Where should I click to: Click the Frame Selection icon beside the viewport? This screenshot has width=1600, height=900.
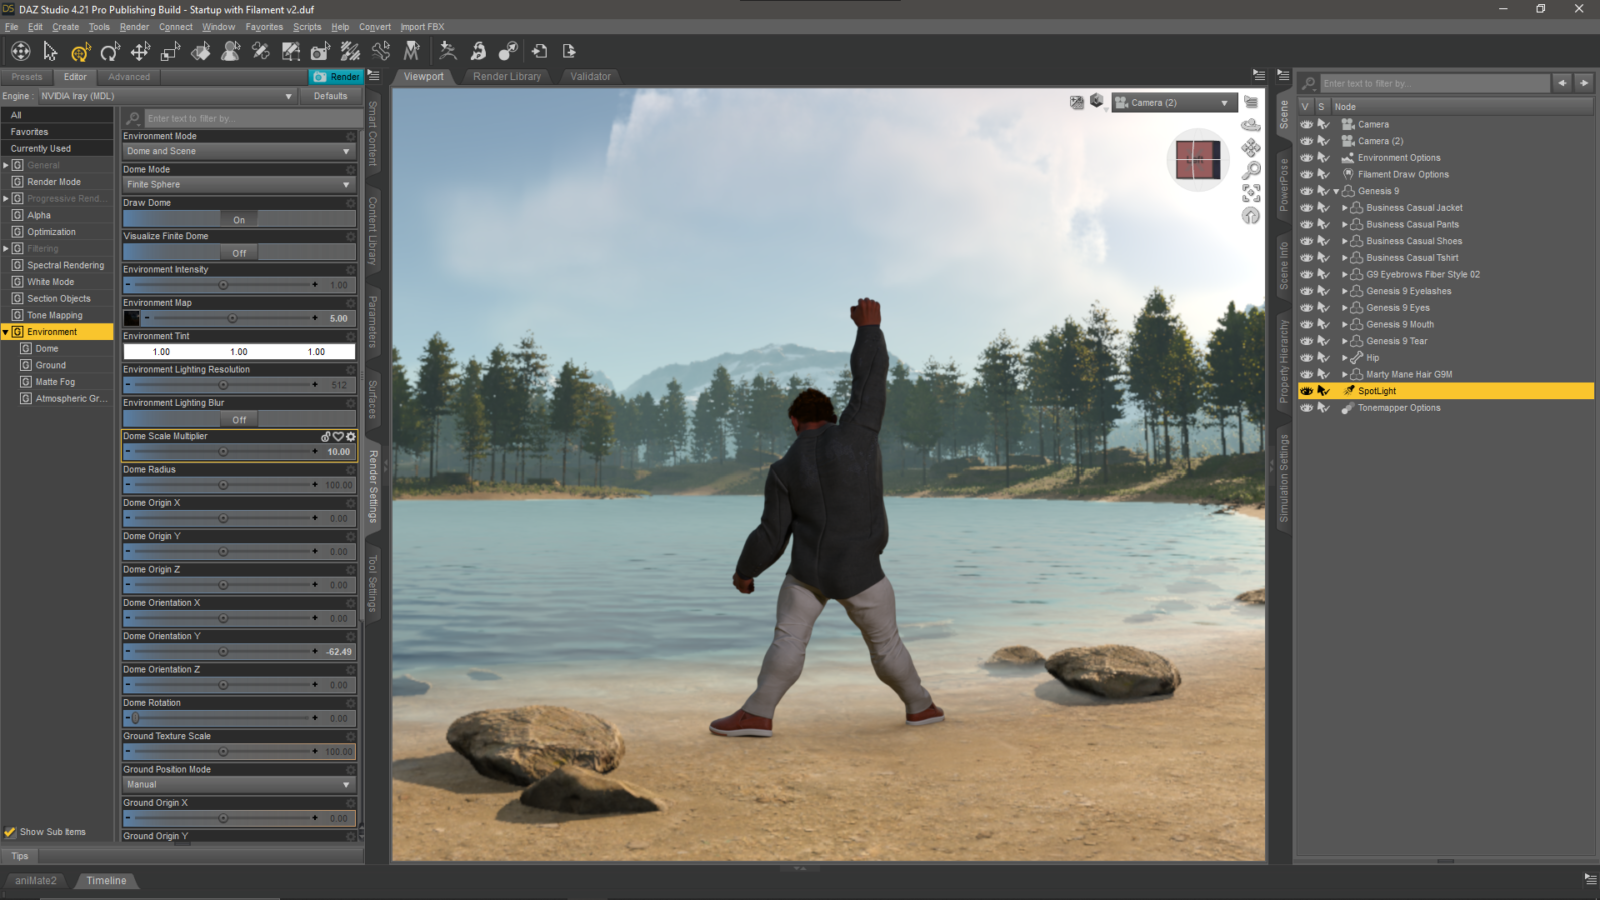(1250, 192)
